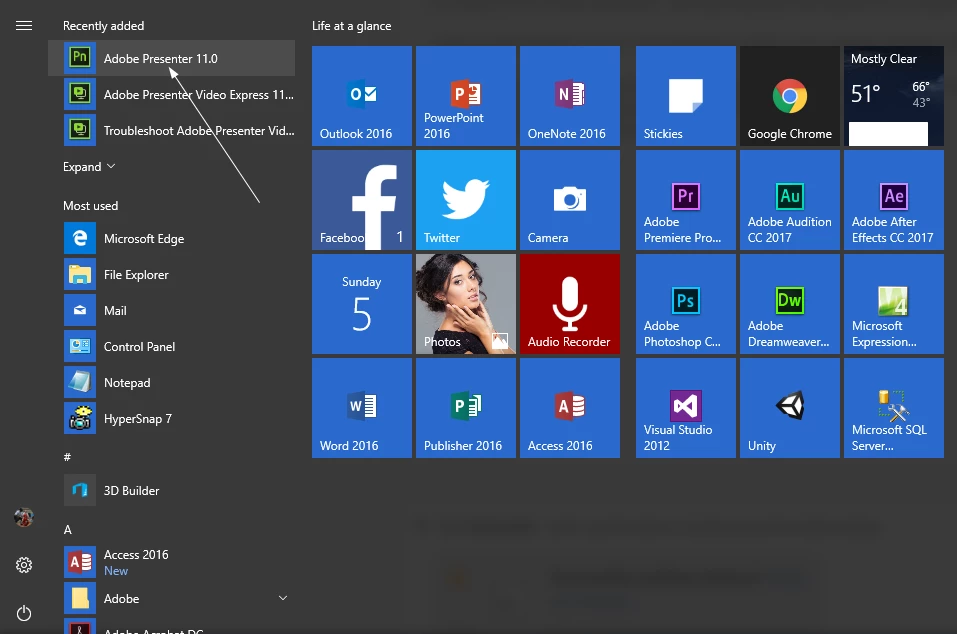957x634 pixels.
Task: Click the user account avatar
Action: pyautogui.click(x=24, y=517)
